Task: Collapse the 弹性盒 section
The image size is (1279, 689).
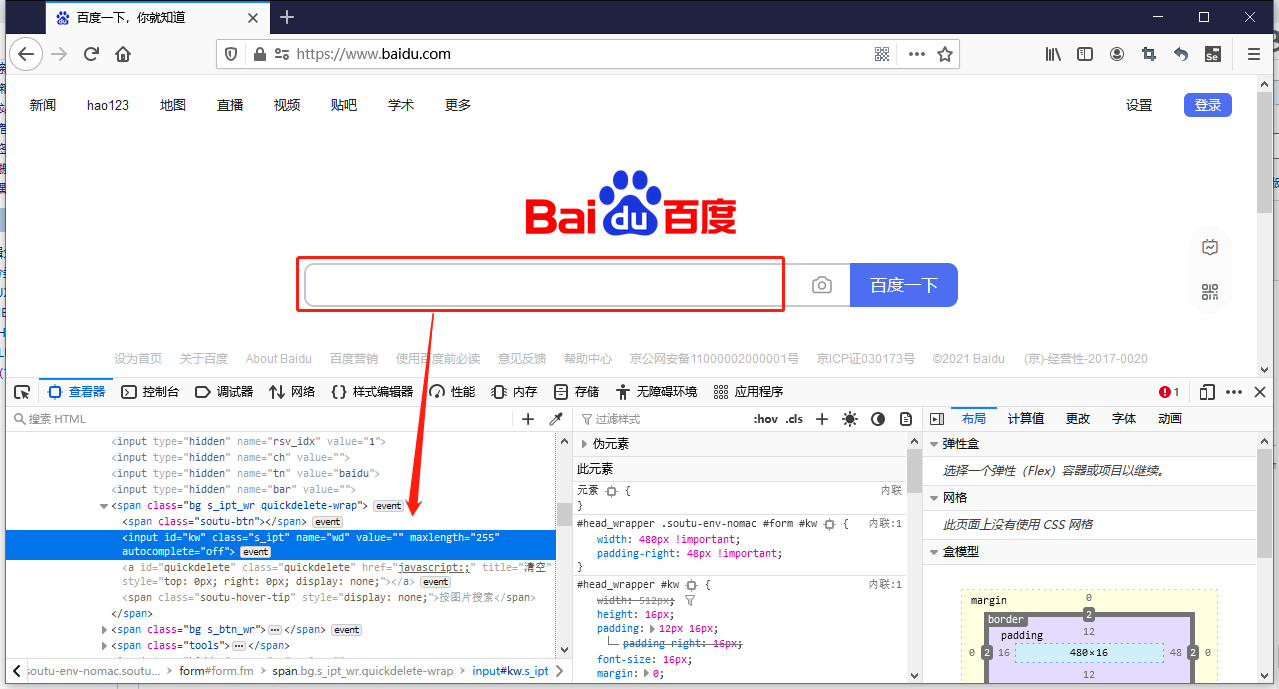Action: click(935, 444)
